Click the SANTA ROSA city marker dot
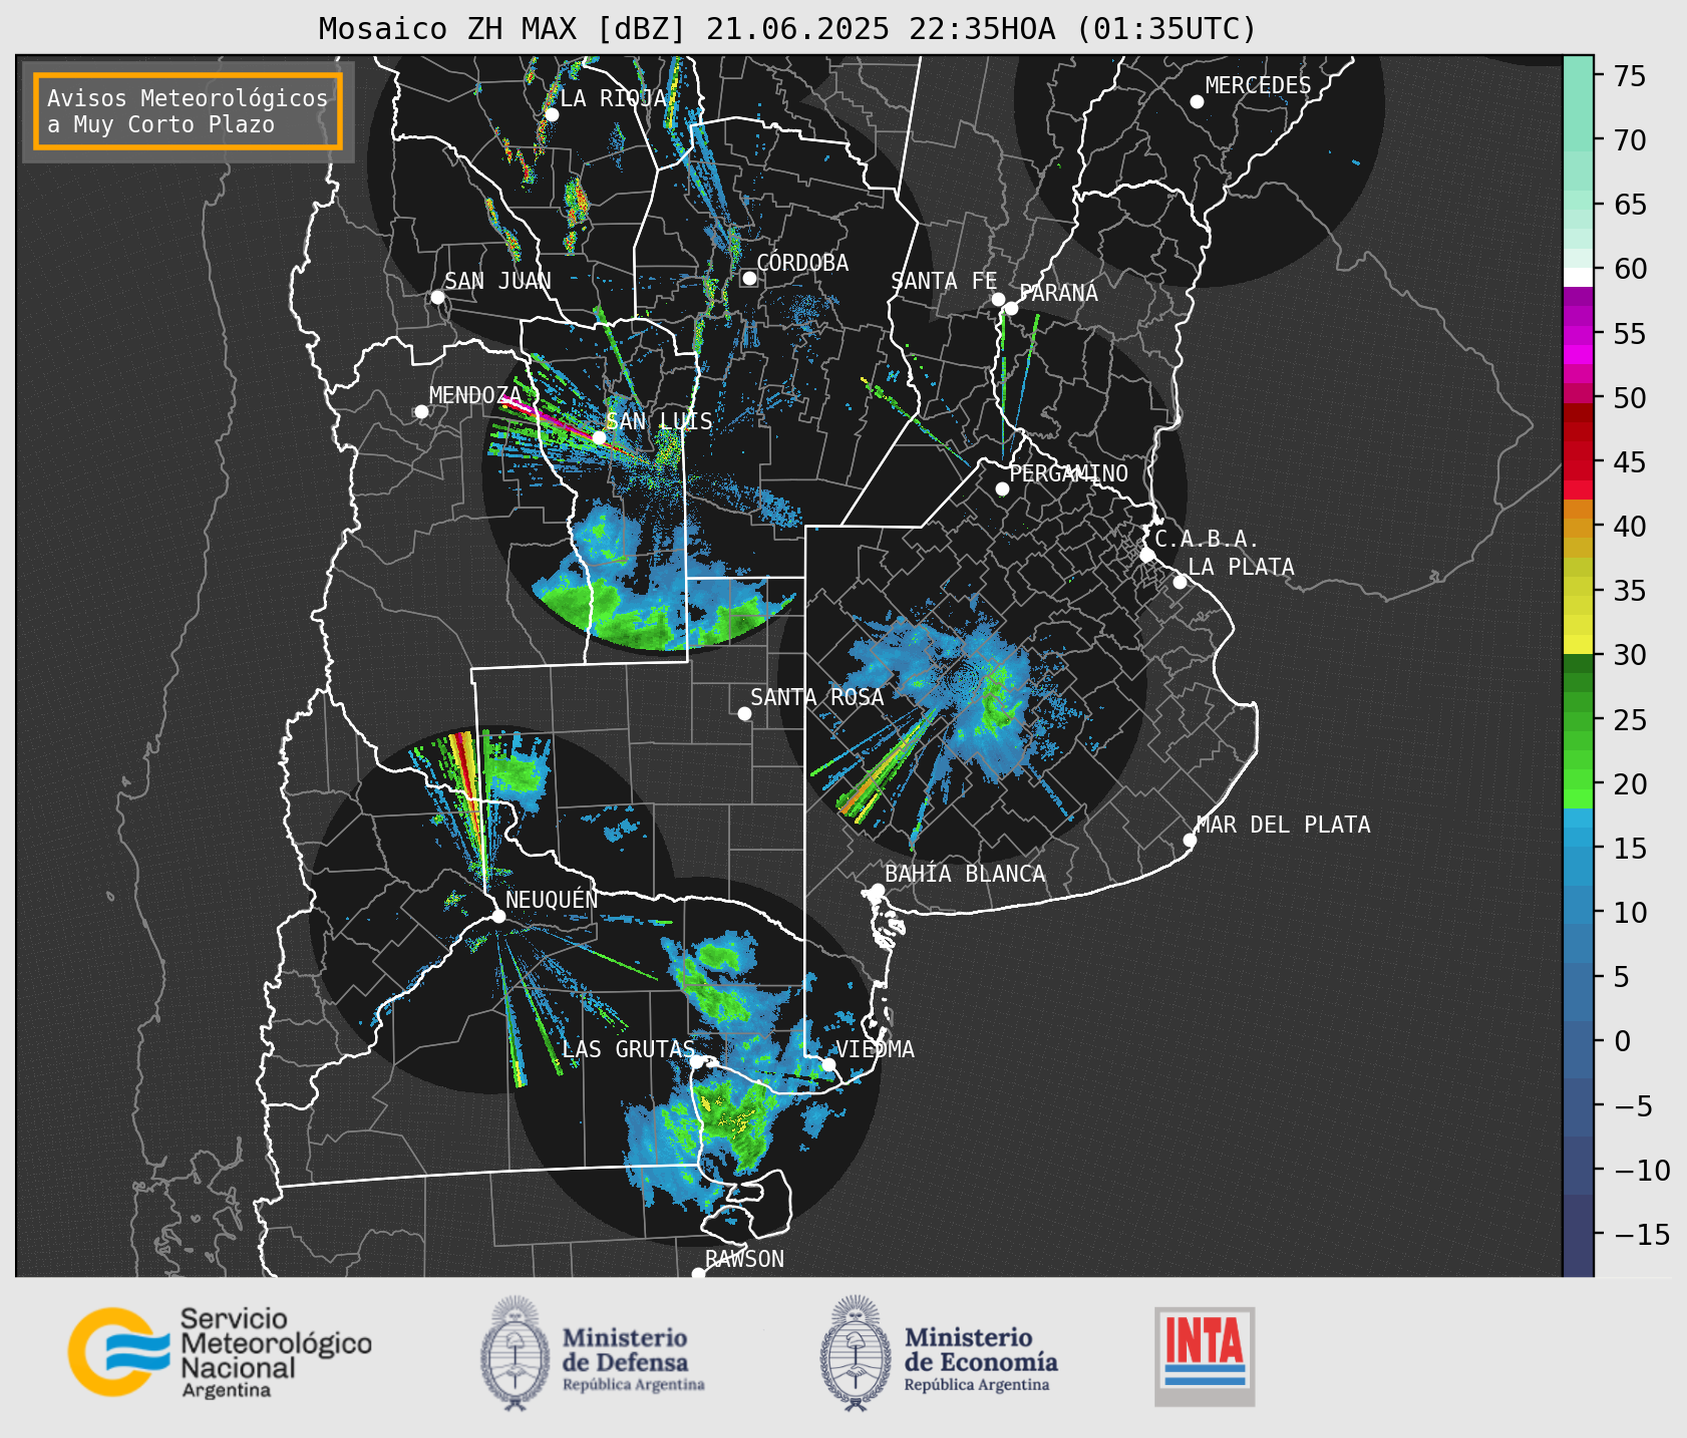This screenshot has width=1687, height=1438. pos(744,713)
